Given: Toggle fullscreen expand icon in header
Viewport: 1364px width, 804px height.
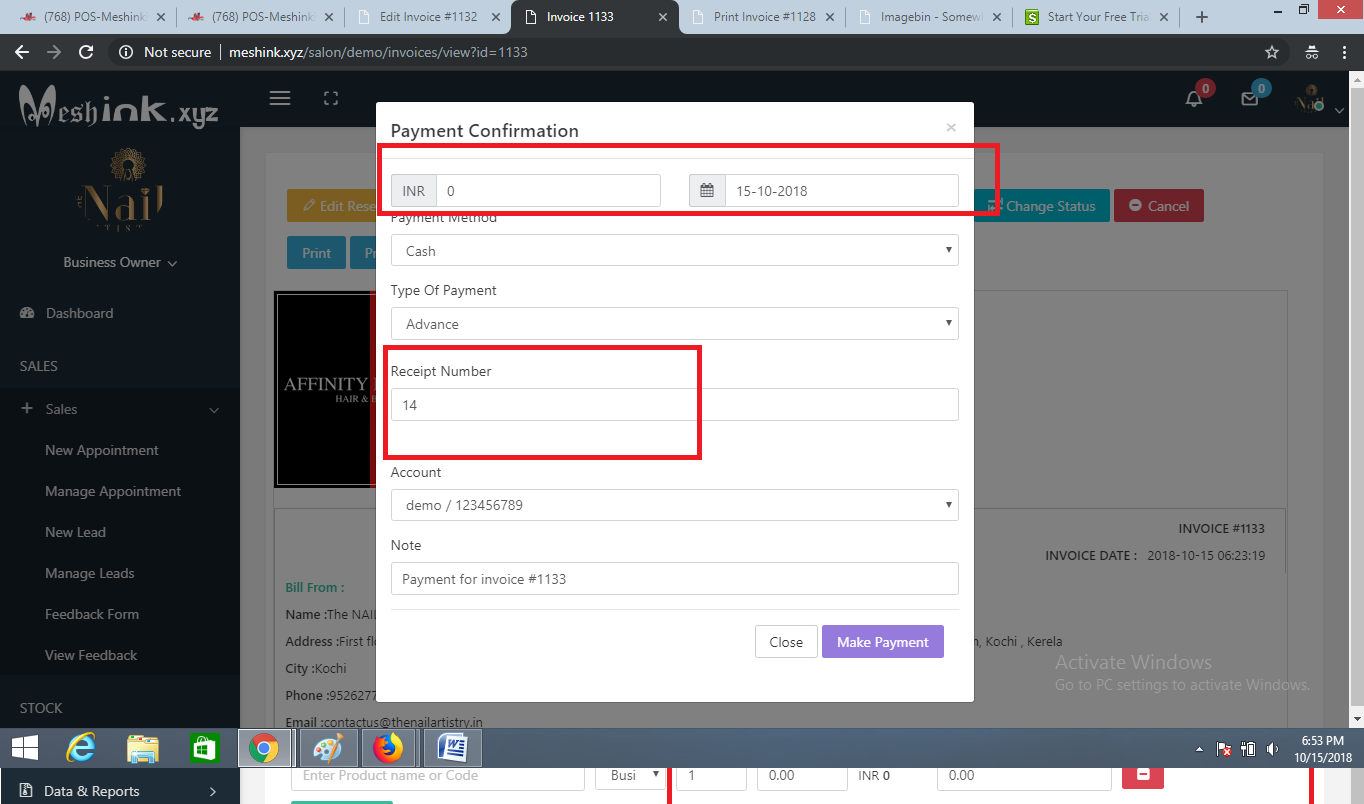Looking at the screenshot, I should [331, 98].
